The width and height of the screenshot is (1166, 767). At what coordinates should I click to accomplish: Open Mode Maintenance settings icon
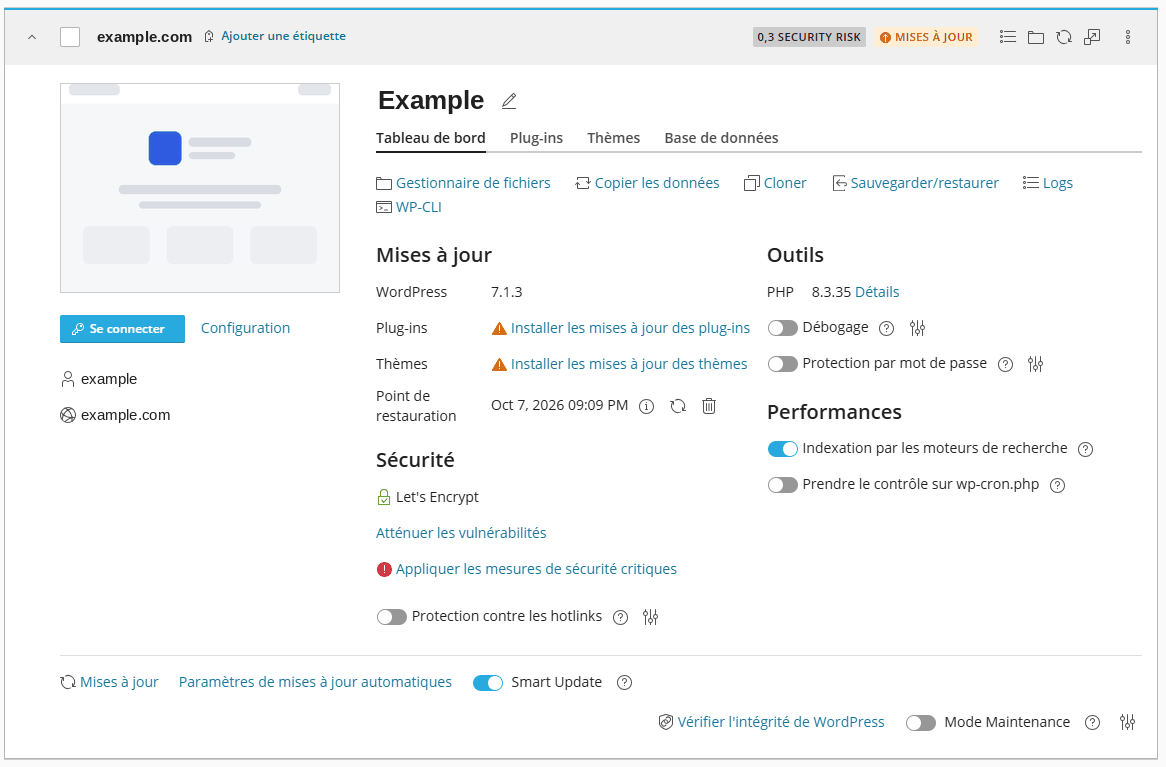pos(1128,722)
